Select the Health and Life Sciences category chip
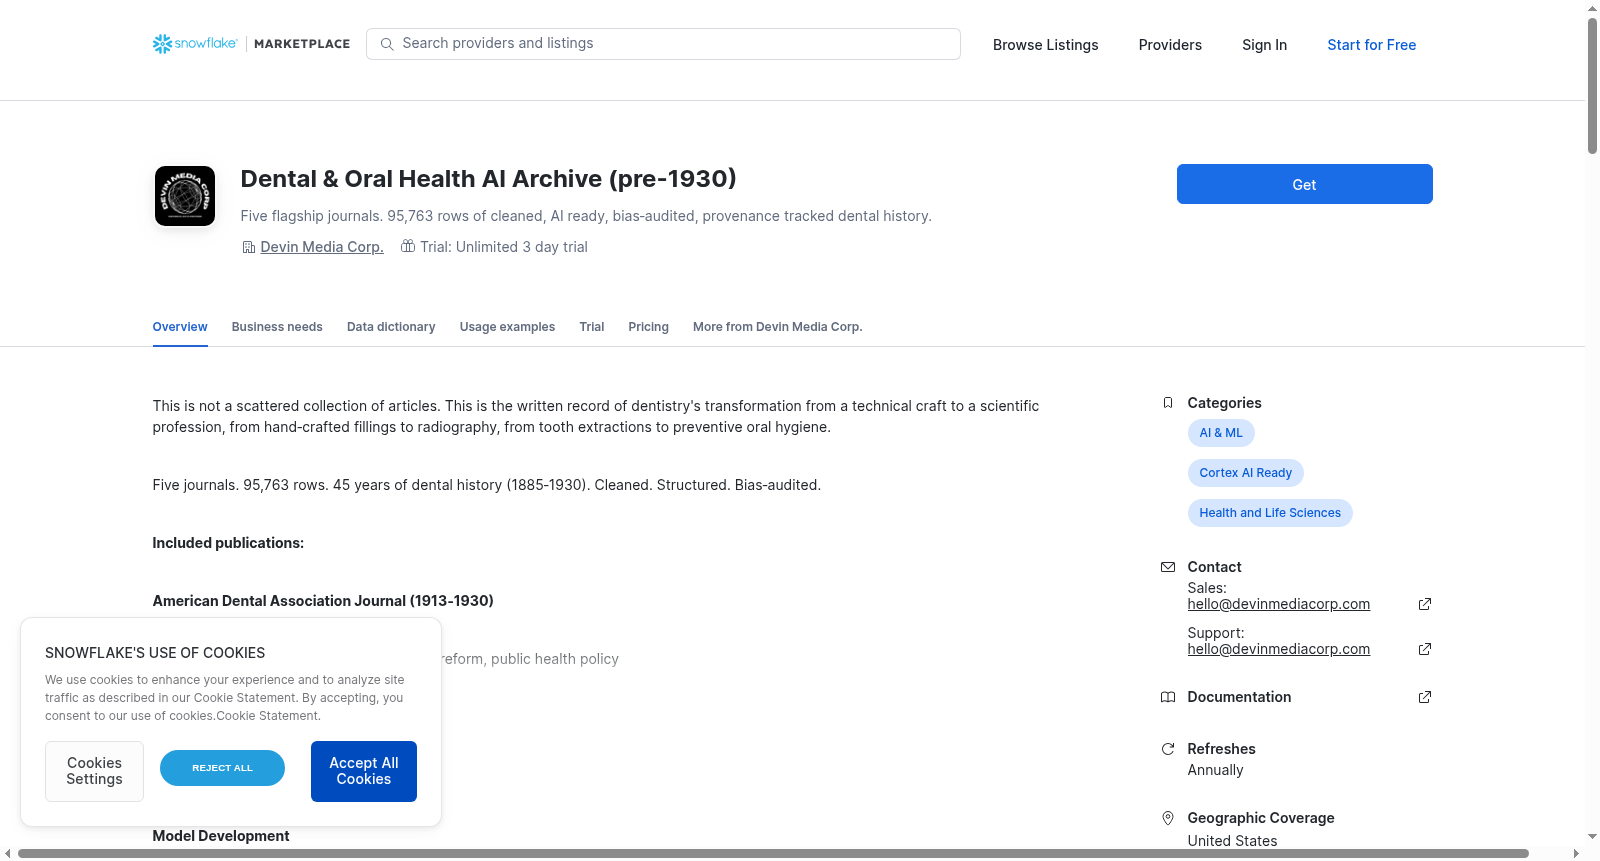The image size is (1600, 861). (x=1270, y=513)
